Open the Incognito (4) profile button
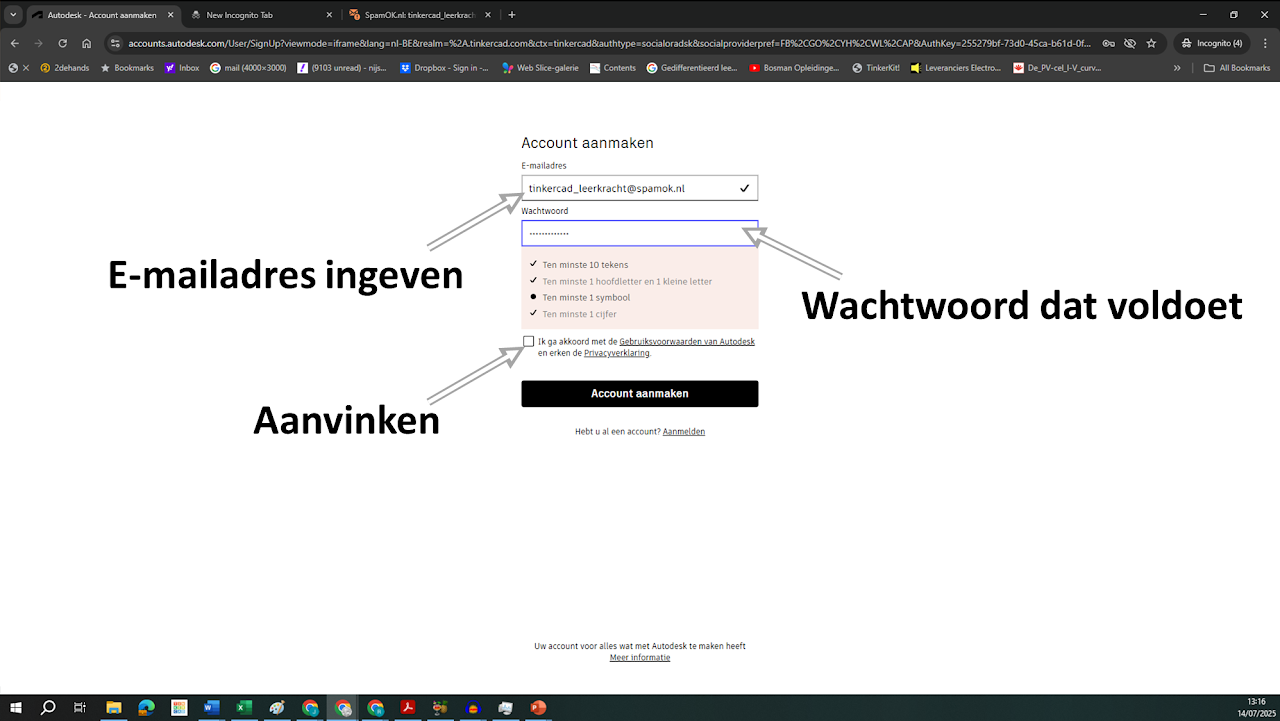 point(1212,43)
